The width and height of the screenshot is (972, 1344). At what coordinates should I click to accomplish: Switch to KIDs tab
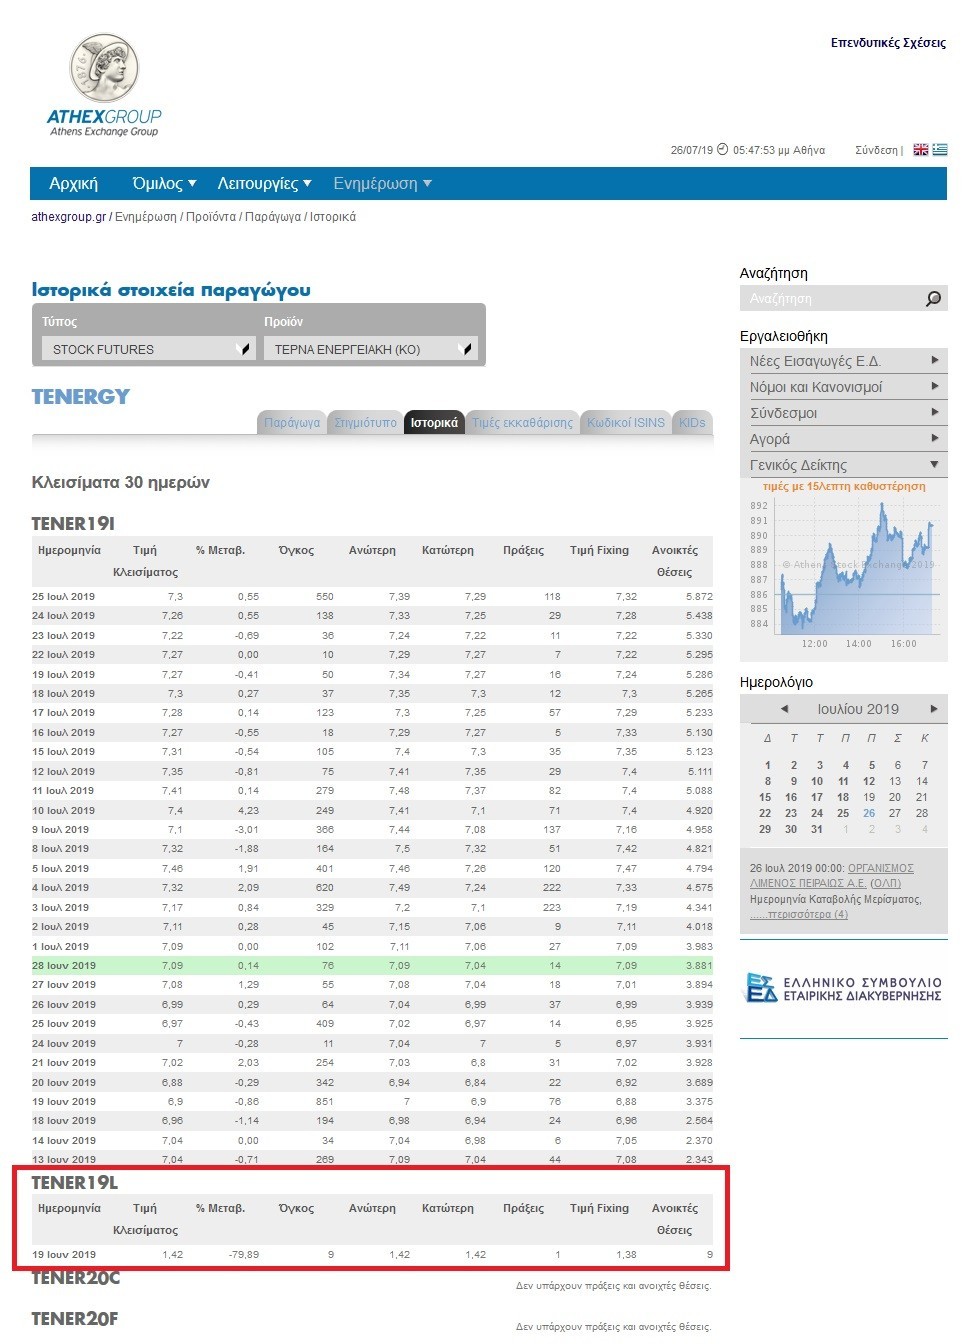coord(692,423)
